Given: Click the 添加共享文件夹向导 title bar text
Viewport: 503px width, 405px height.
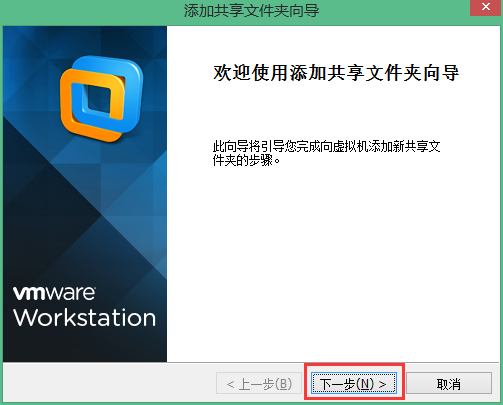Looking at the screenshot, I should pyautogui.click(x=251, y=11).
